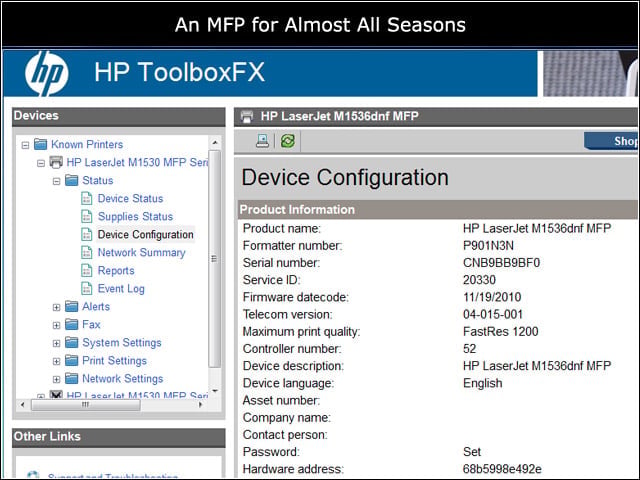Click the Reports page icon
Image resolution: width=640 pixels, height=480 pixels.
click(87, 270)
